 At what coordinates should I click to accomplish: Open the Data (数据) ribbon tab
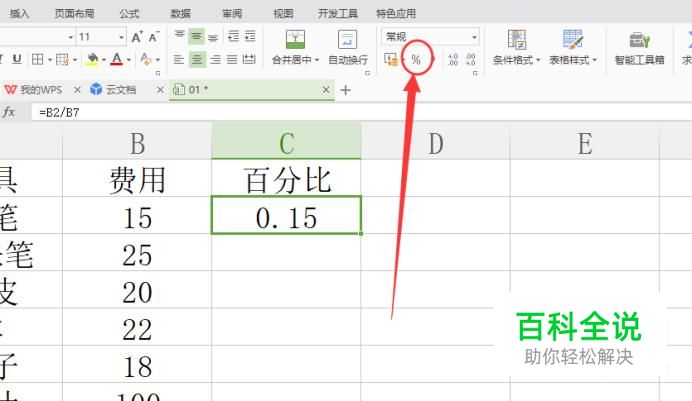click(x=181, y=14)
